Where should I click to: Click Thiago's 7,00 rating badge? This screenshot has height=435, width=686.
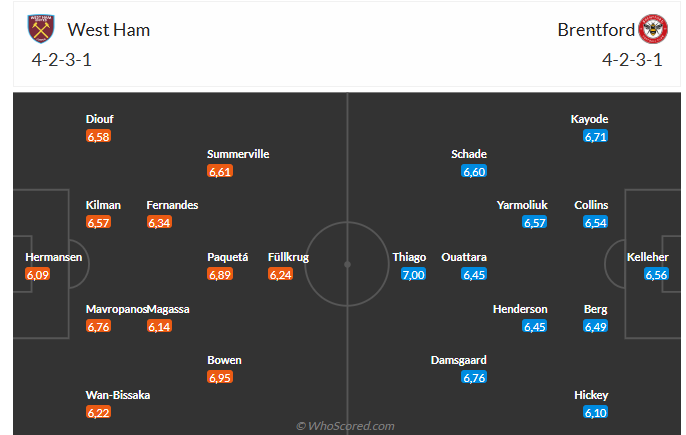pyautogui.click(x=413, y=274)
